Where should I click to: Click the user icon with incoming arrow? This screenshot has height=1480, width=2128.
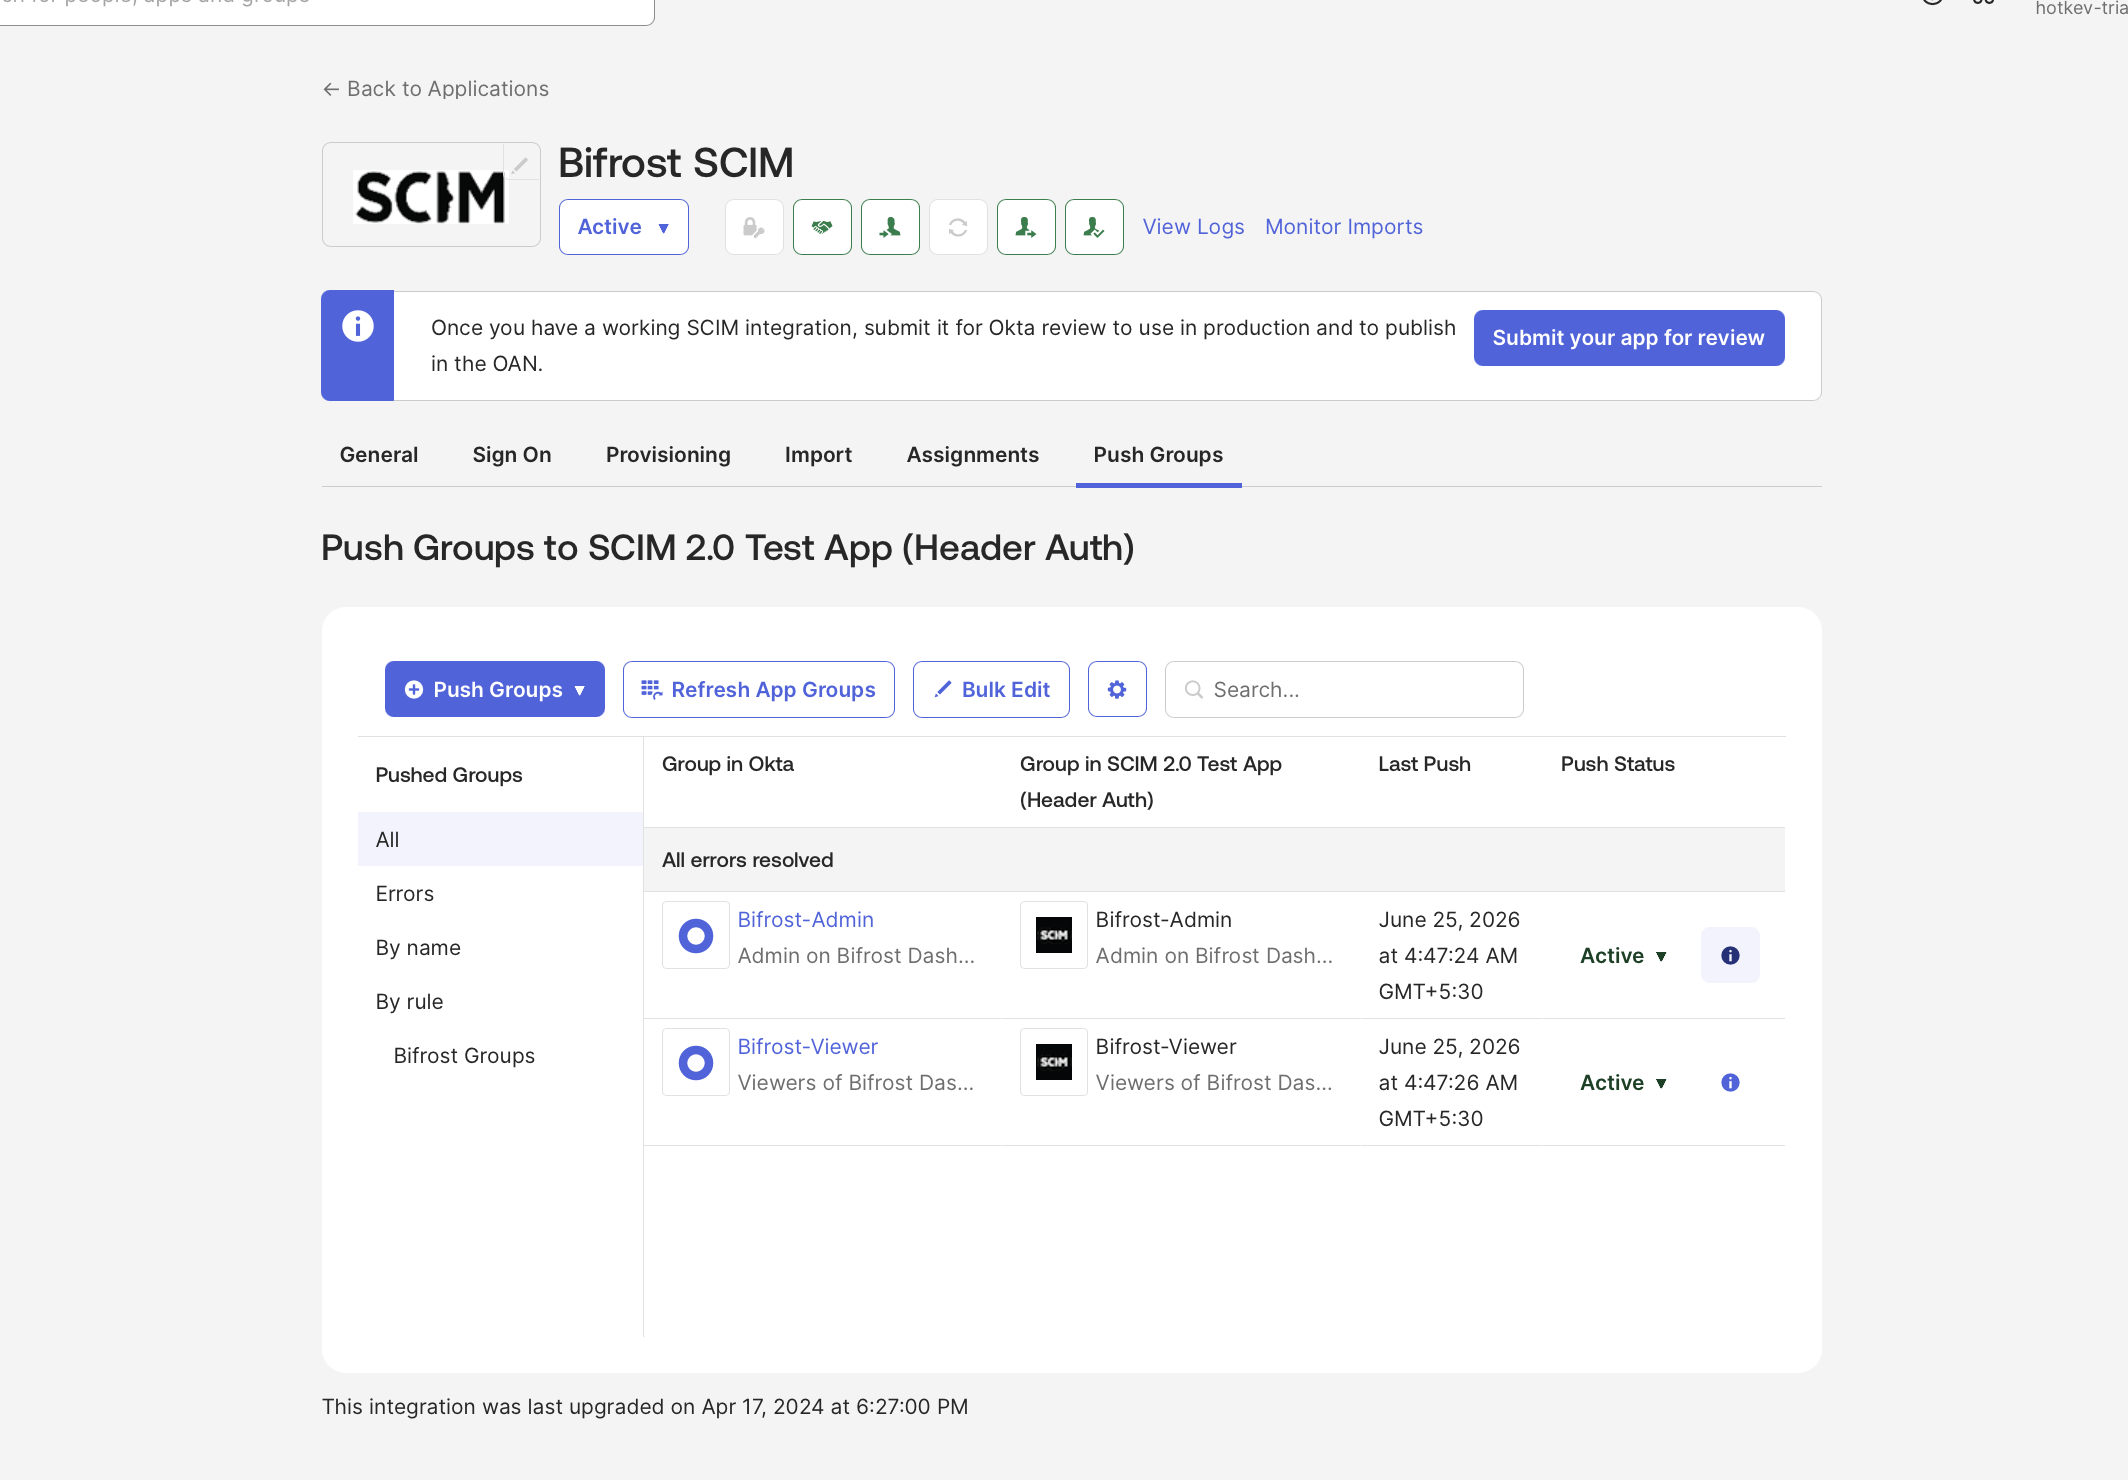coord(890,227)
